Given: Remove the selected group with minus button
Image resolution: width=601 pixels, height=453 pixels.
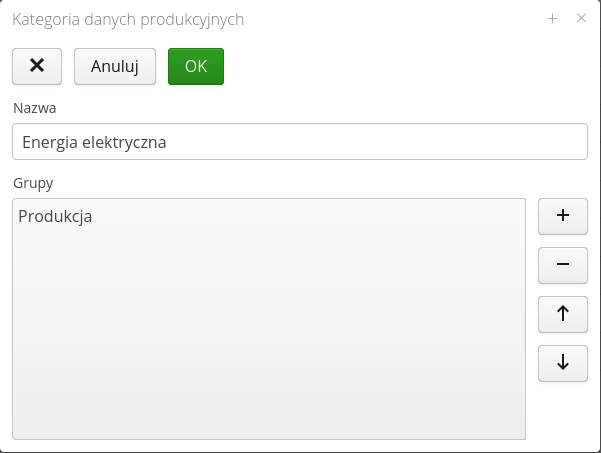Looking at the screenshot, I should tap(562, 264).
